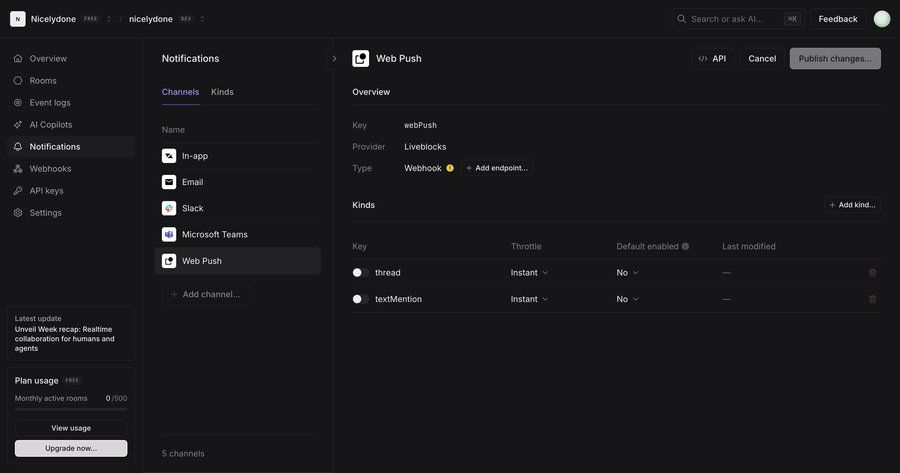Image resolution: width=900 pixels, height=473 pixels.
Task: Click the Slack channel logo icon
Action: click(x=169, y=208)
